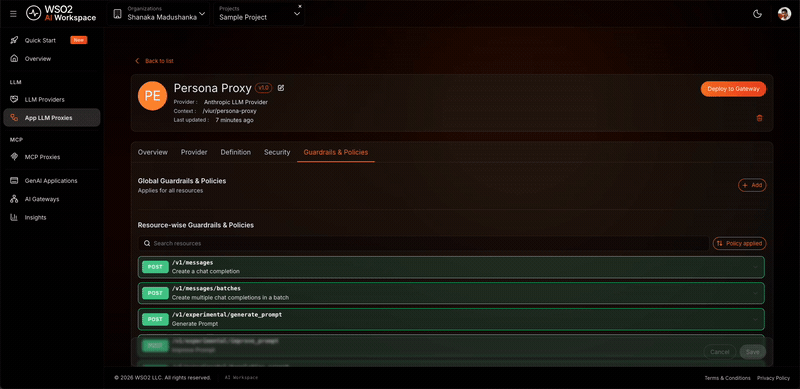Click POST badge of /v1/messages/batches
This screenshot has width=800, height=389.
point(155,293)
